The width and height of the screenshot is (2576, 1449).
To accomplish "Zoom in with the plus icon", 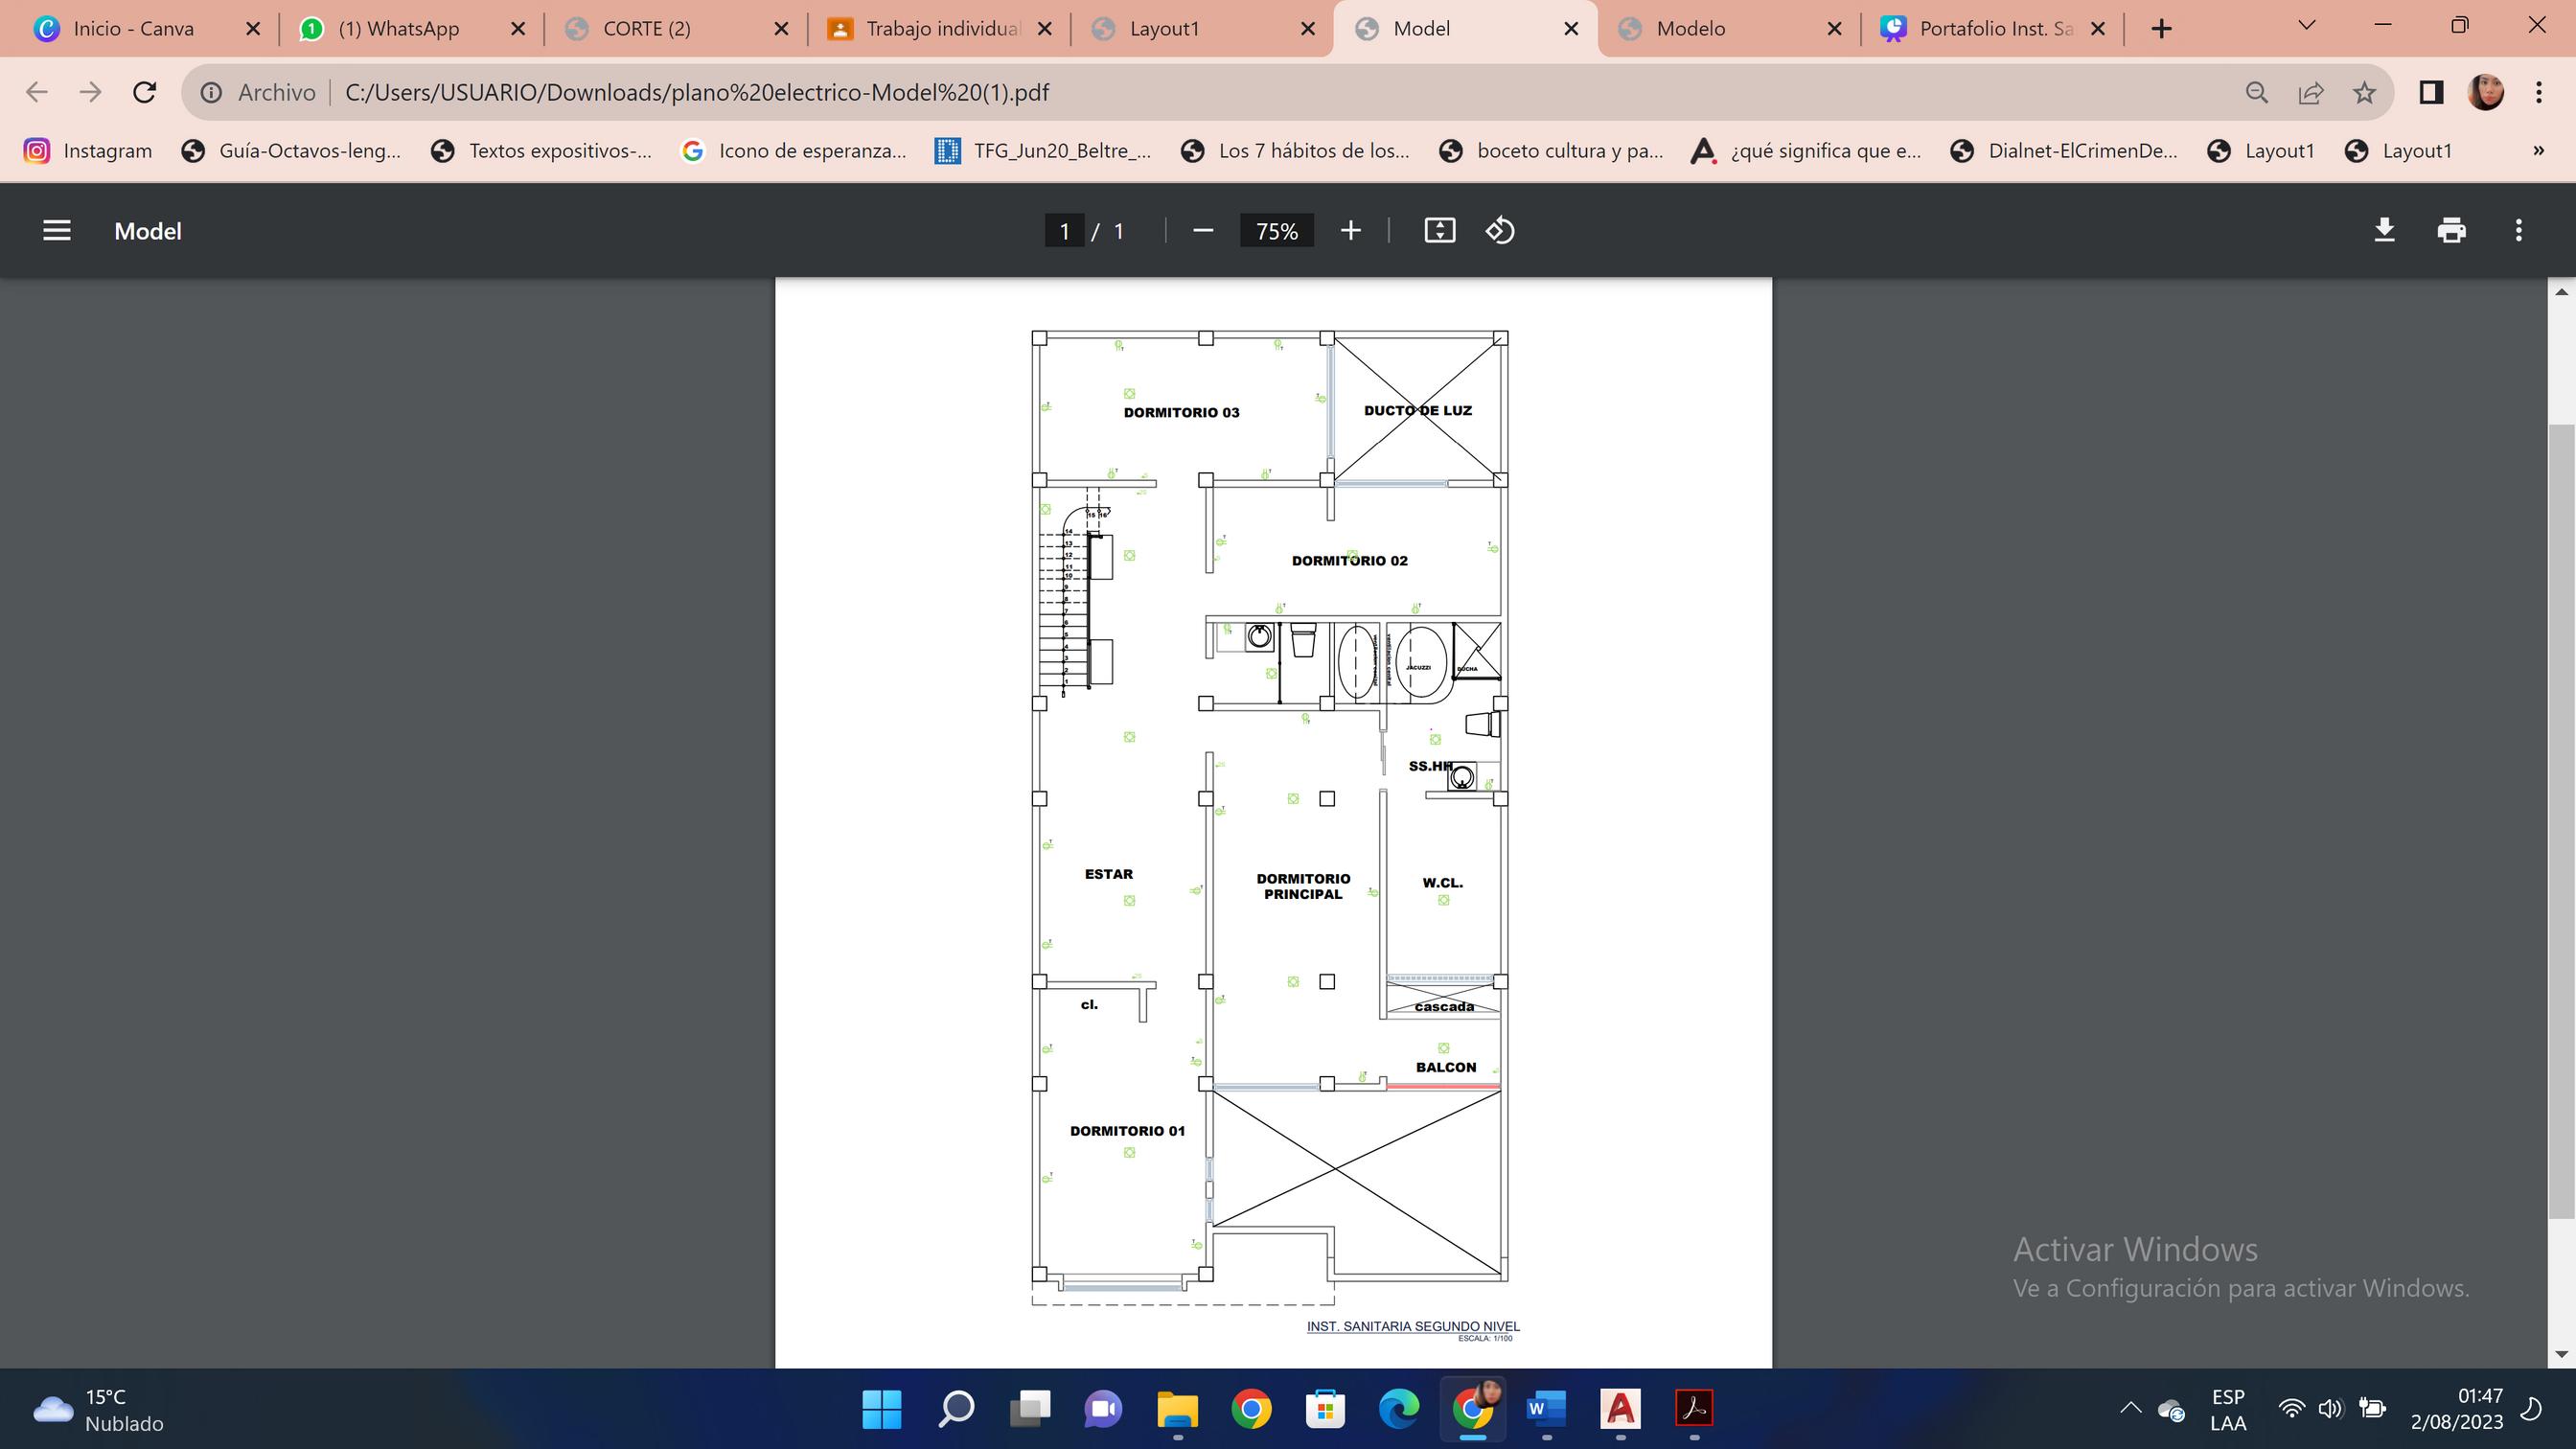I will pos(1350,231).
